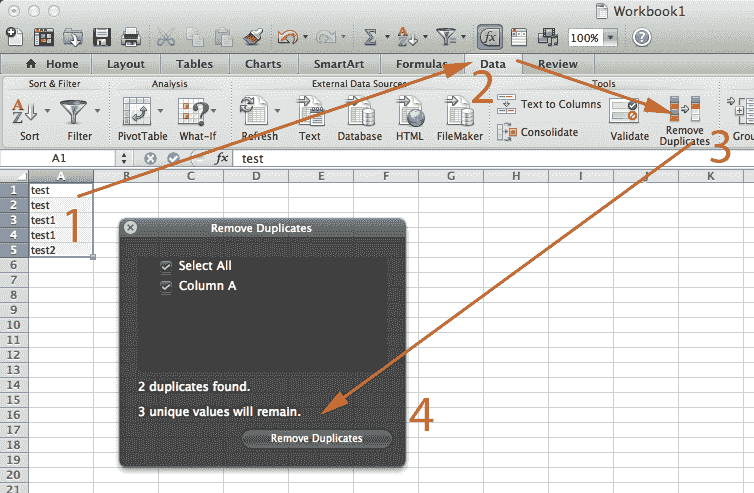Import data from HTML

coord(410,119)
